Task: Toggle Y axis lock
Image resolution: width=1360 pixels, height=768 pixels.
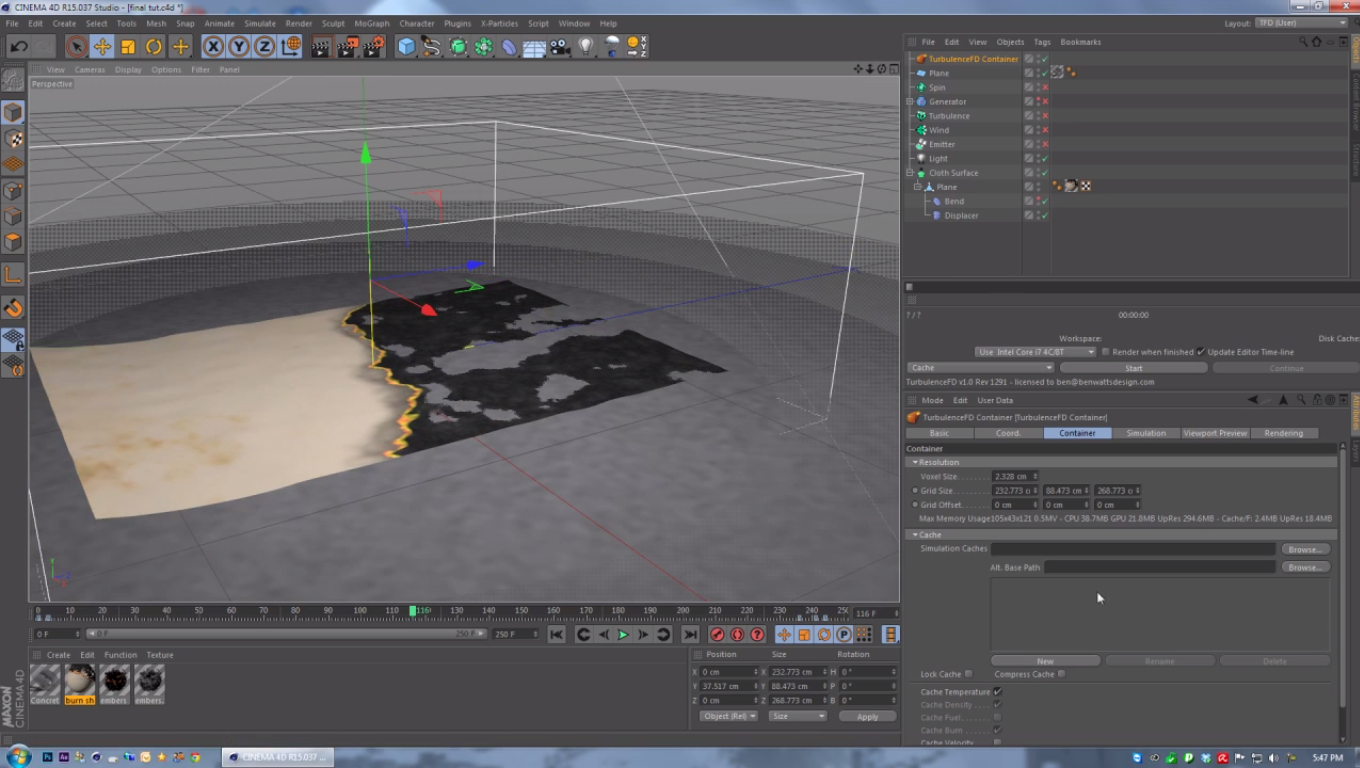Action: (x=239, y=46)
